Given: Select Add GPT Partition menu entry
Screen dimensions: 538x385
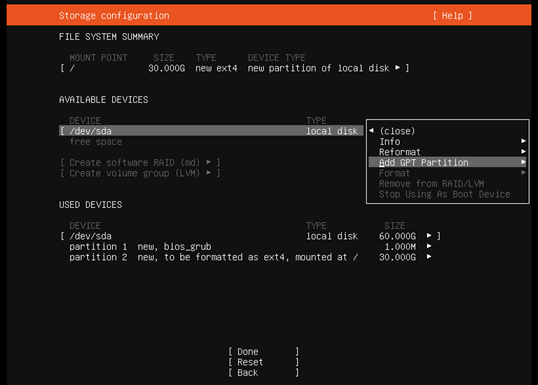Looking at the screenshot, I should click(447, 162).
